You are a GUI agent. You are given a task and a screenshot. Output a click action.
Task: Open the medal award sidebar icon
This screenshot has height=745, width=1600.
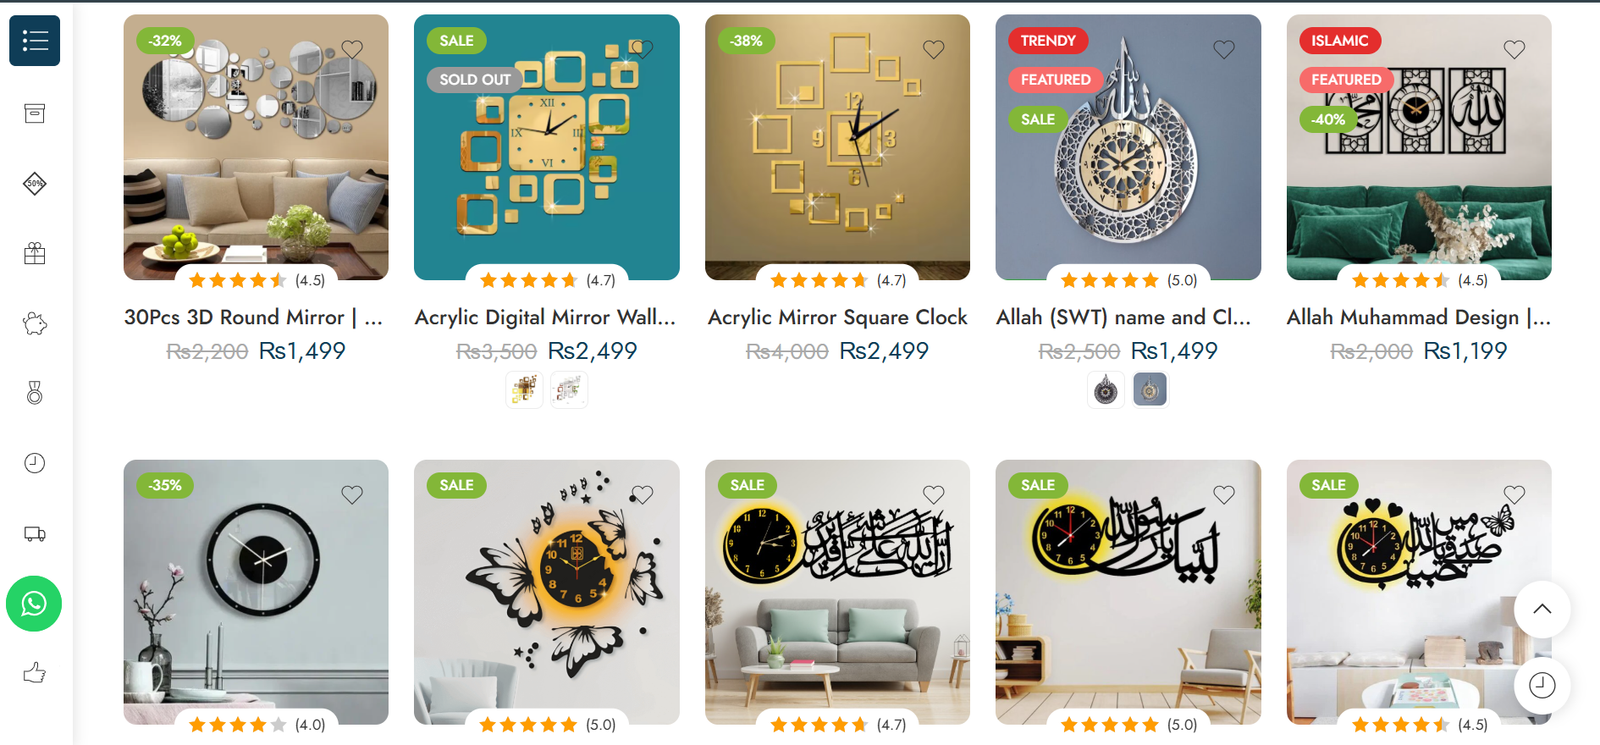(35, 393)
